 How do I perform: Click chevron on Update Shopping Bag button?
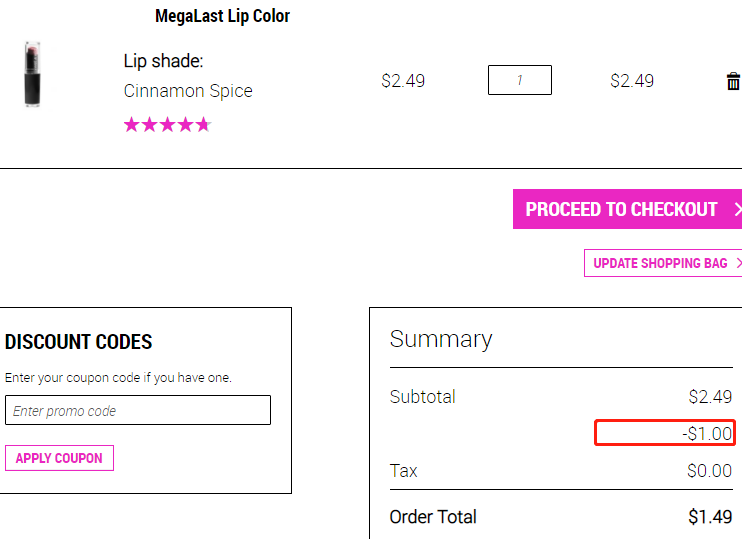tap(739, 263)
